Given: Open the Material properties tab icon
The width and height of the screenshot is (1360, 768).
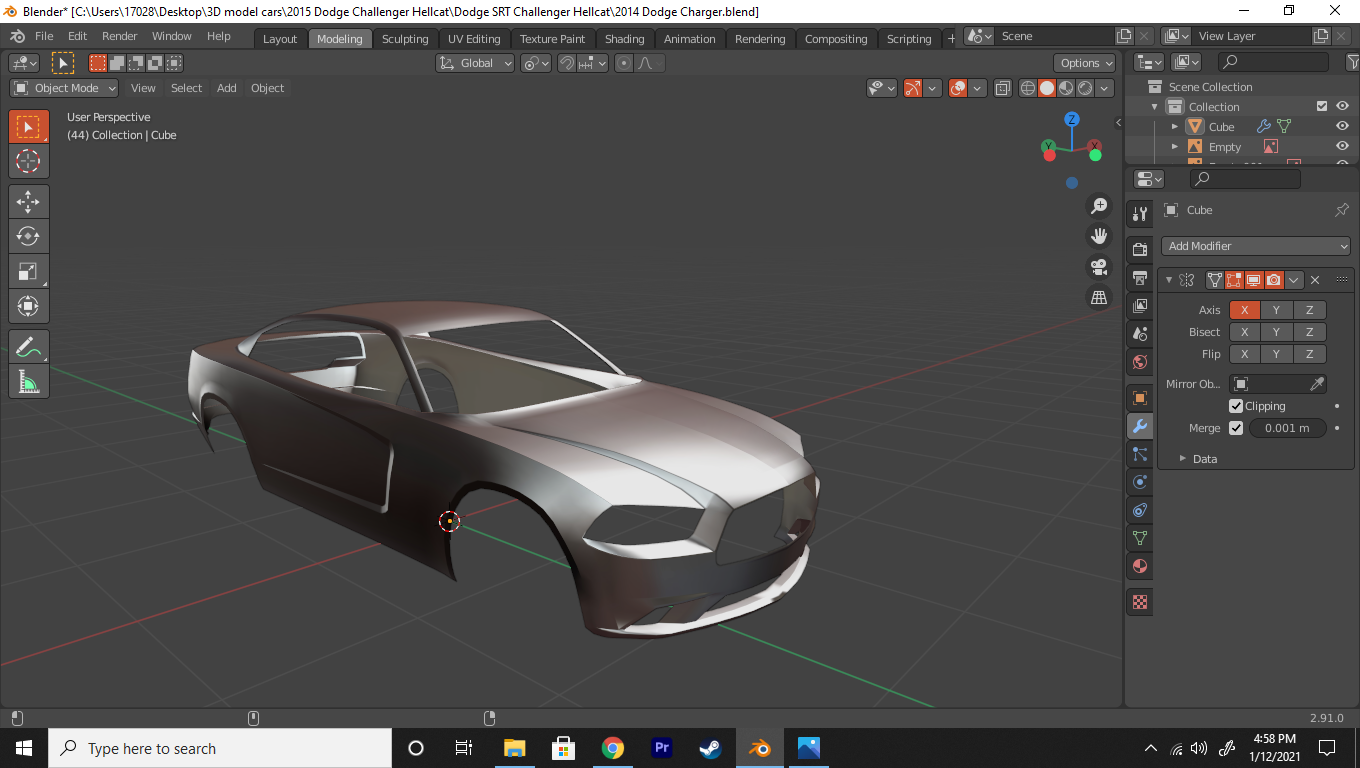Looking at the screenshot, I should tap(1140, 566).
